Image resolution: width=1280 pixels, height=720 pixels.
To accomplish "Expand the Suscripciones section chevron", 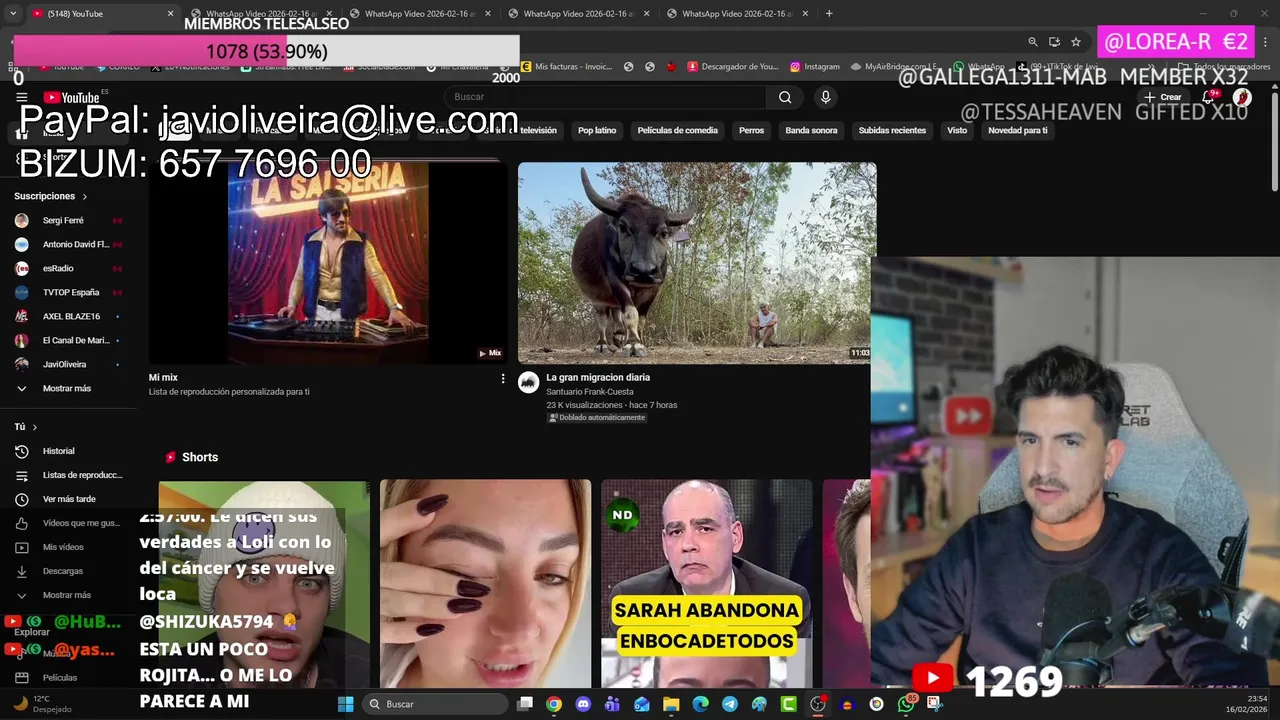I will click(x=84, y=197).
